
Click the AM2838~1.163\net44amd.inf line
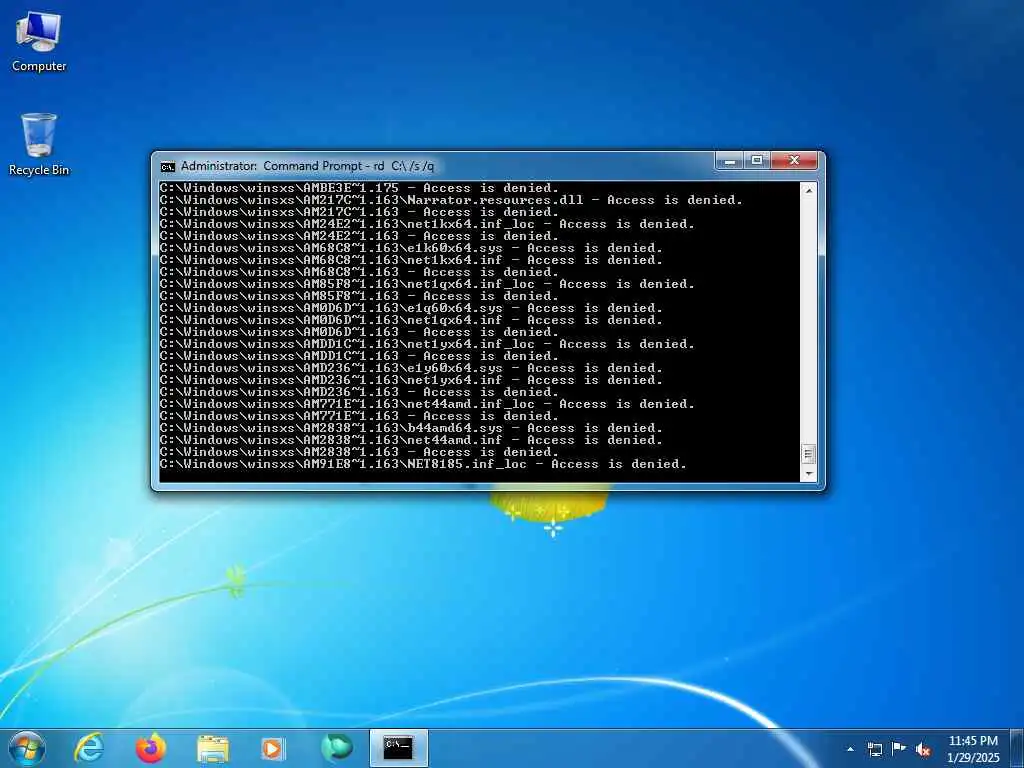411,440
